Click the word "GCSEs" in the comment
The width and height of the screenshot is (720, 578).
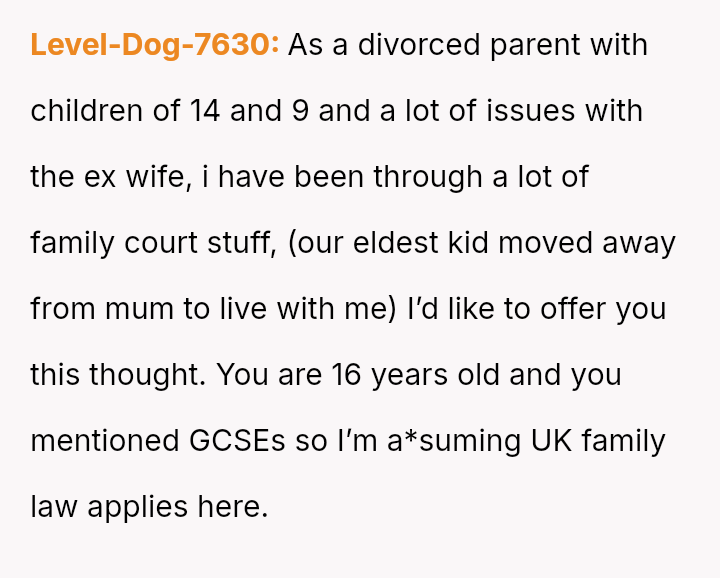point(237,441)
